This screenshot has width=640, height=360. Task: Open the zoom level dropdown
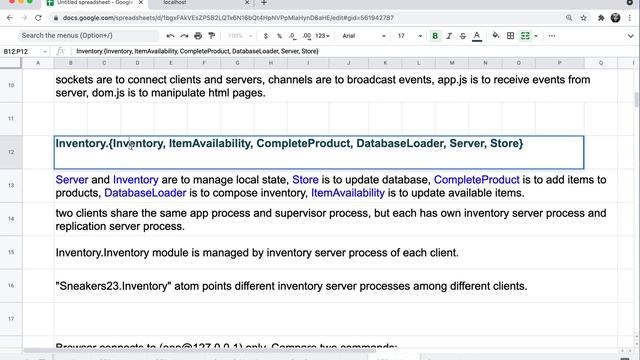(240, 36)
